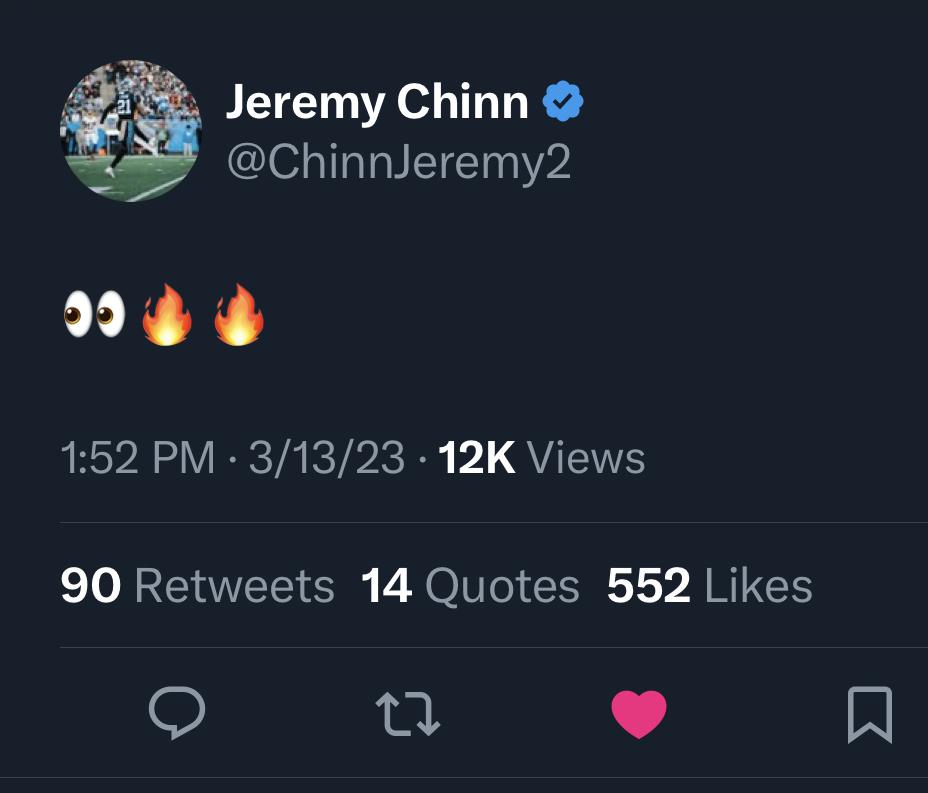Open the Jeremy Chinn display name
928x793 pixels.
[x=377, y=102]
